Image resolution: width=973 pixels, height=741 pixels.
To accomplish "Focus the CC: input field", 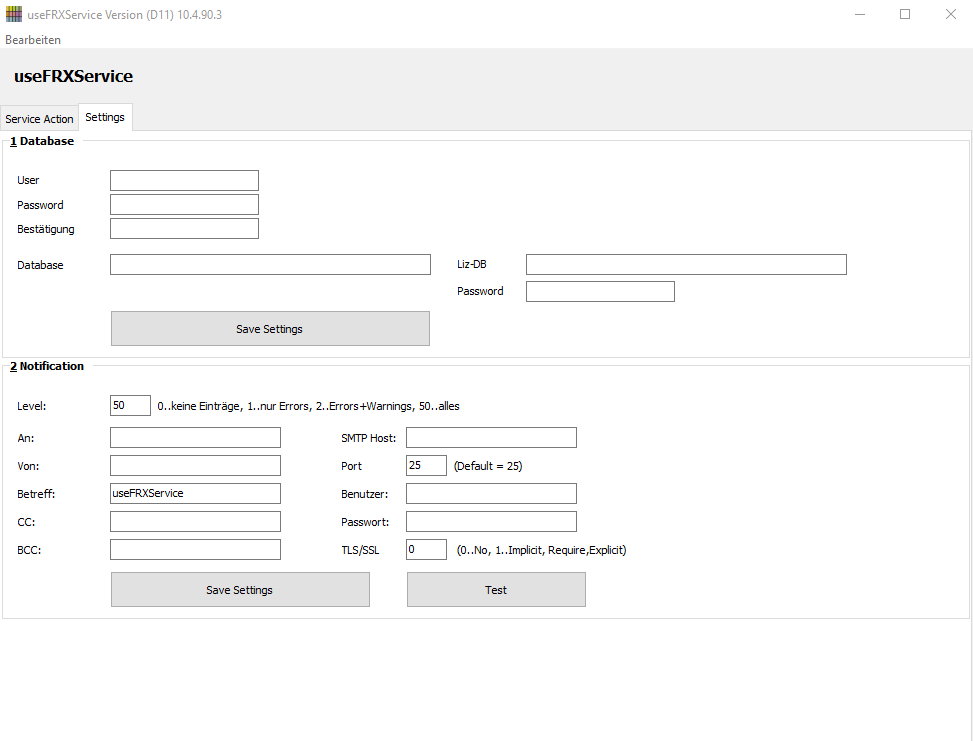I will [195, 521].
